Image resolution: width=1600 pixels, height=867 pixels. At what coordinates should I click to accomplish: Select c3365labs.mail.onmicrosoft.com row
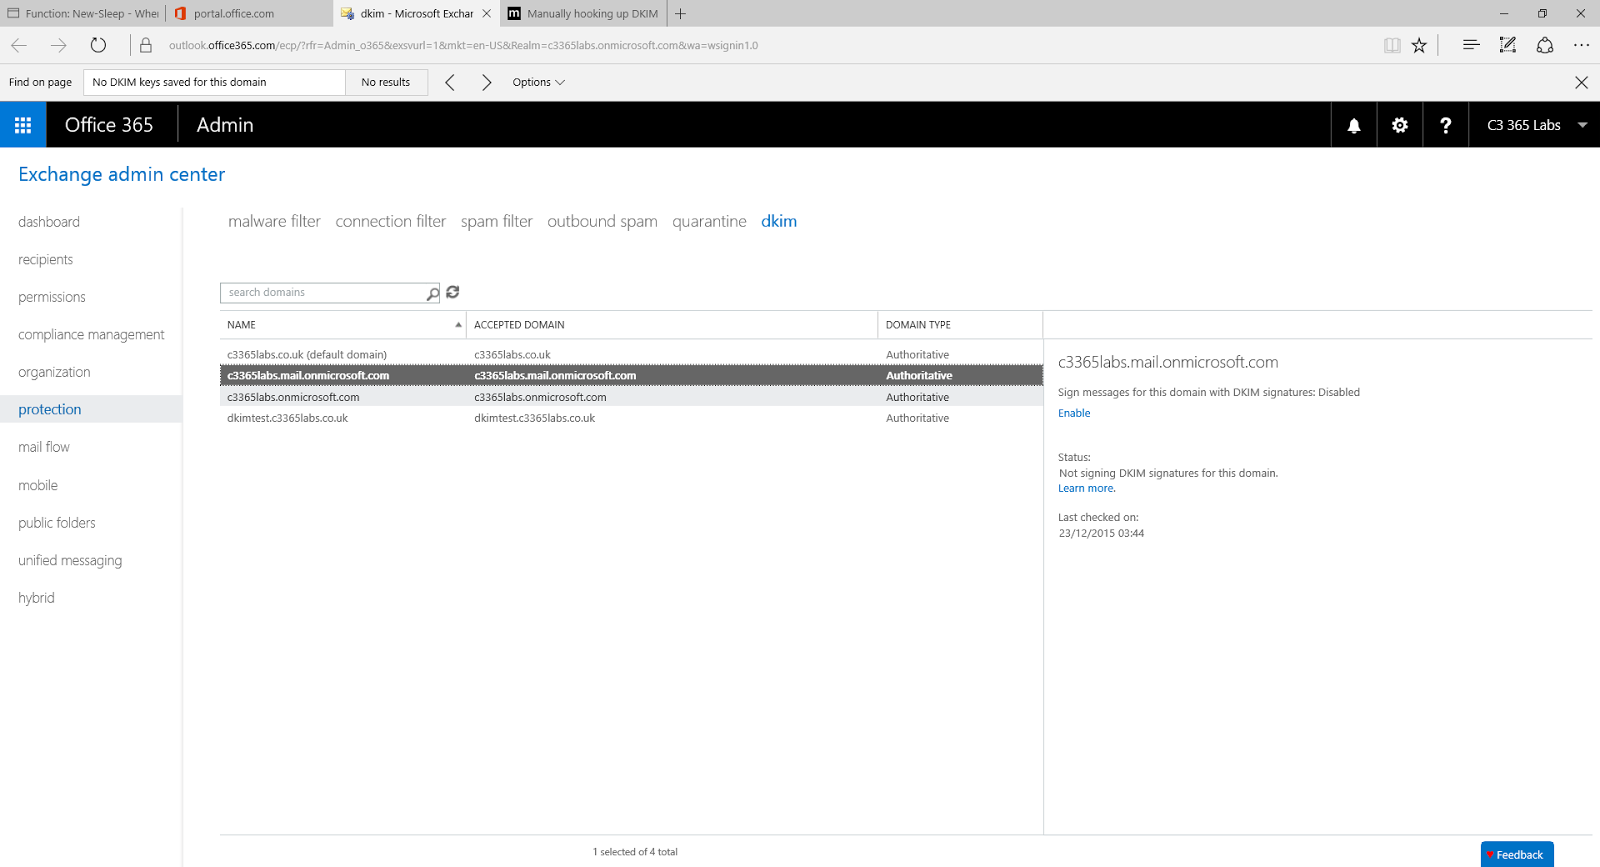point(631,376)
